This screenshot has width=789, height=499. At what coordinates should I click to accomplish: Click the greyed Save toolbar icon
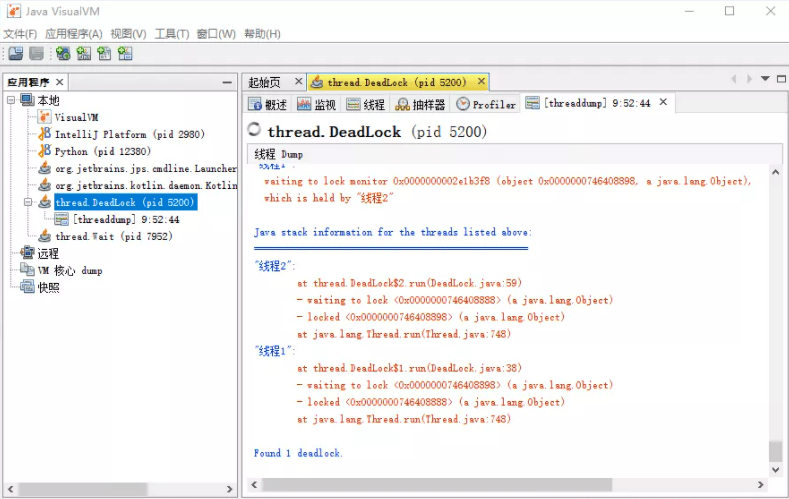[x=36, y=53]
